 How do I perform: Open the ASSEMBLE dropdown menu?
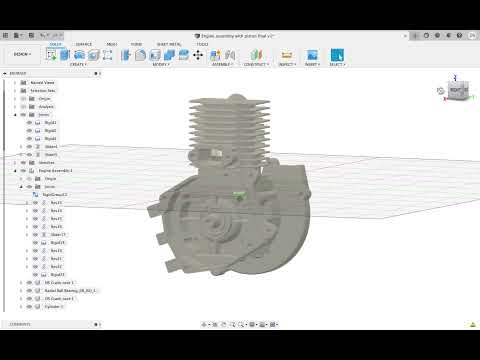click(x=222, y=64)
